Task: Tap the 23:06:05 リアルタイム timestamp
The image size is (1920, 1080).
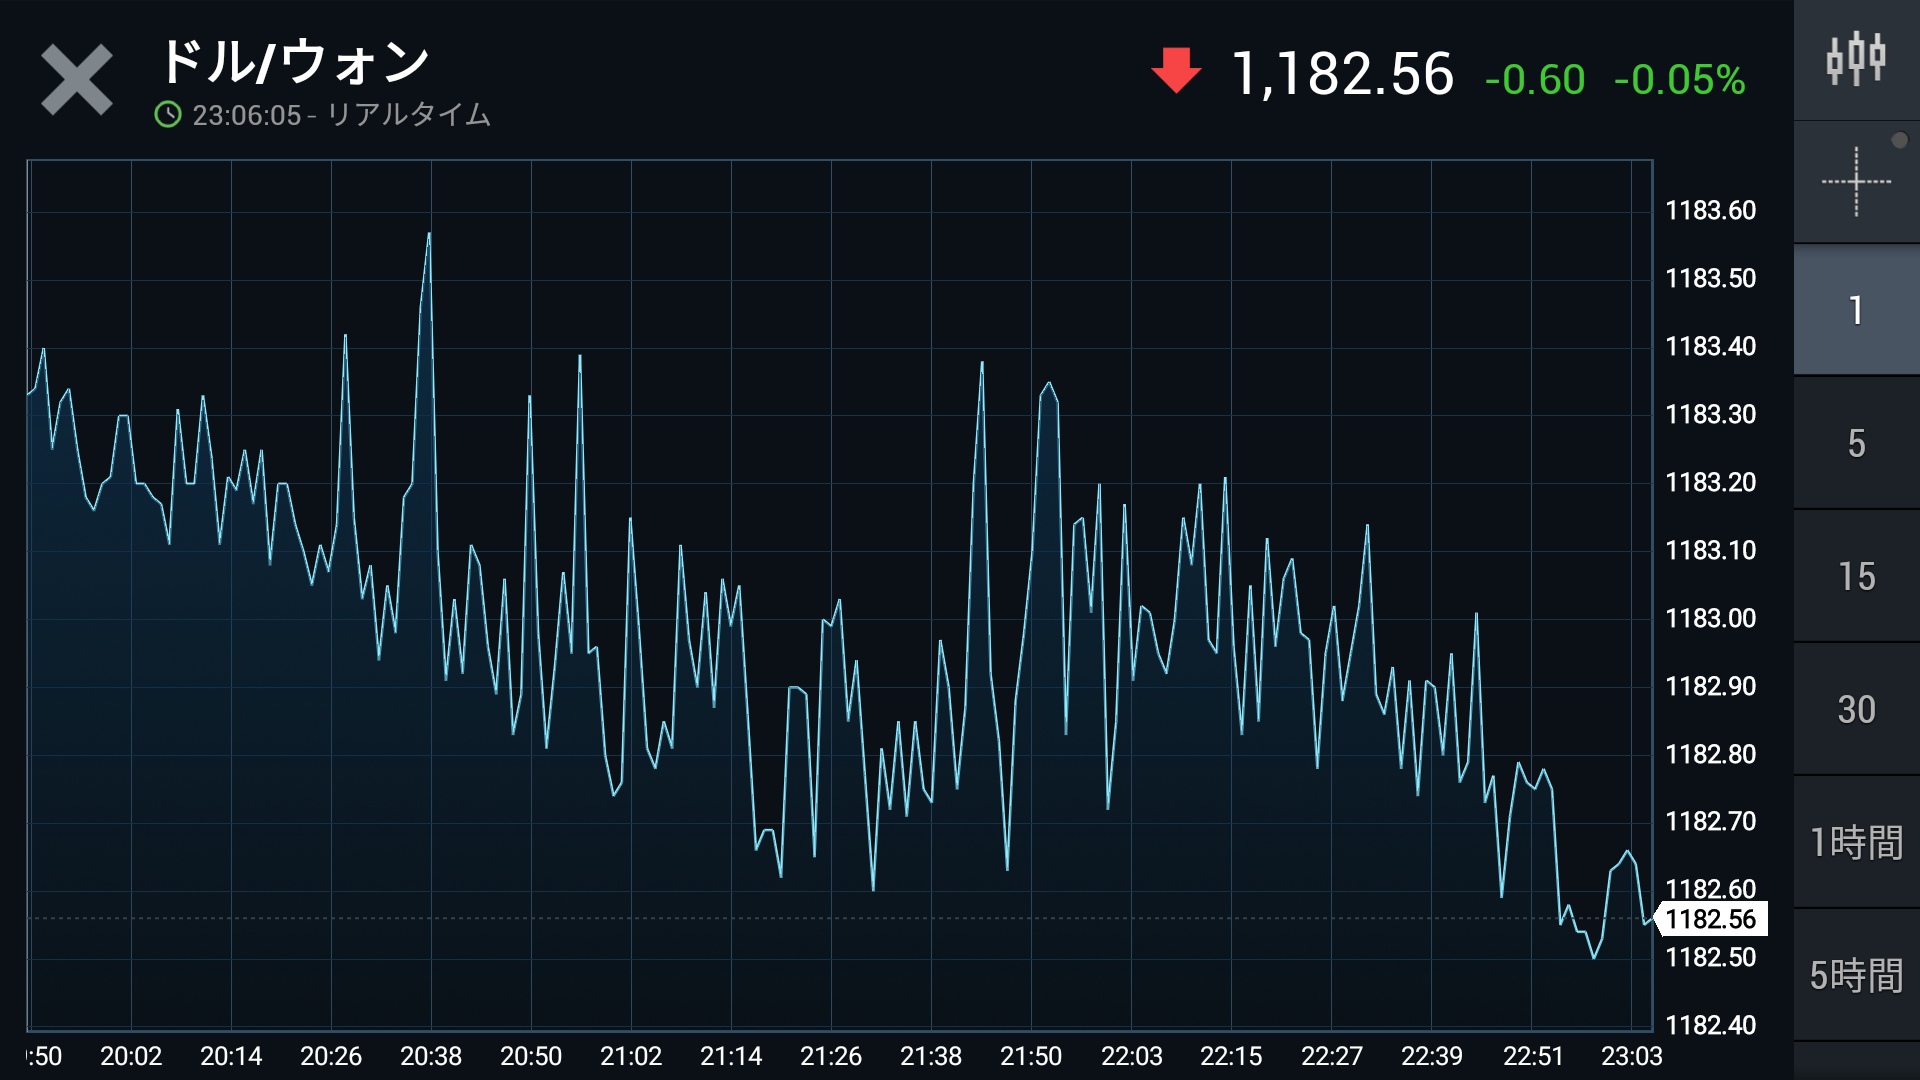Action: [340, 115]
